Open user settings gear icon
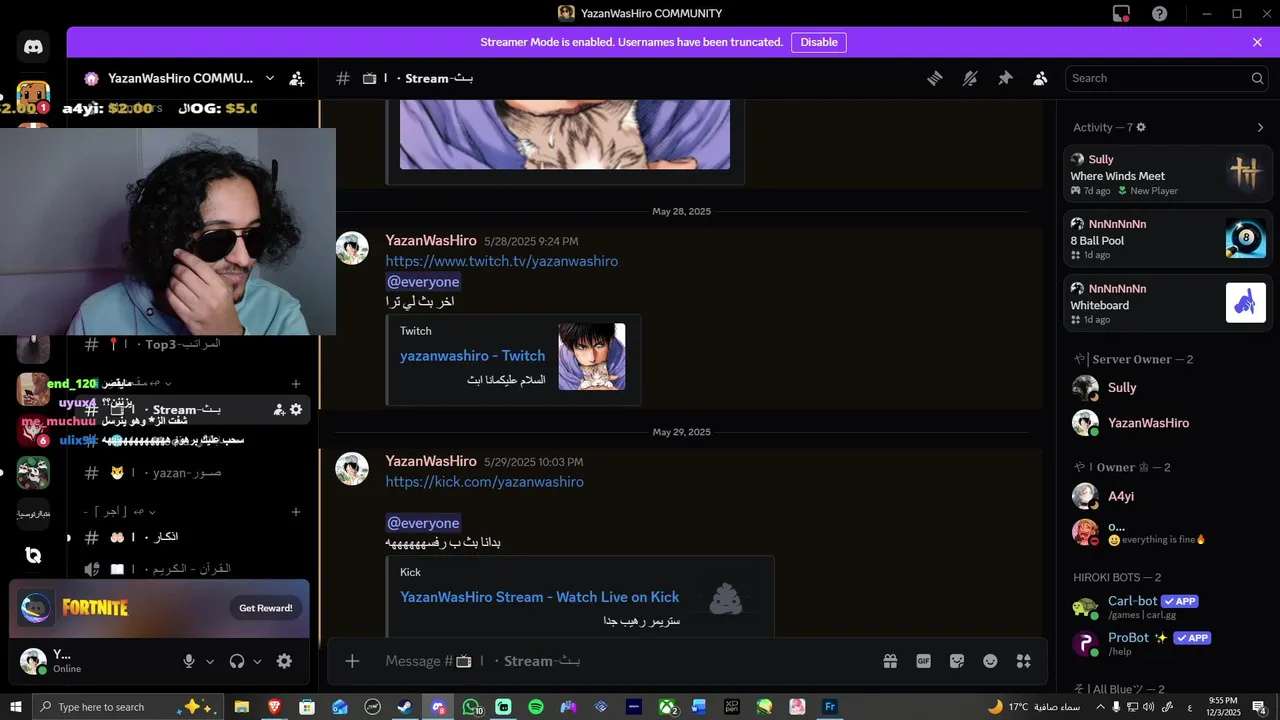This screenshot has width=1280, height=720. click(x=284, y=661)
